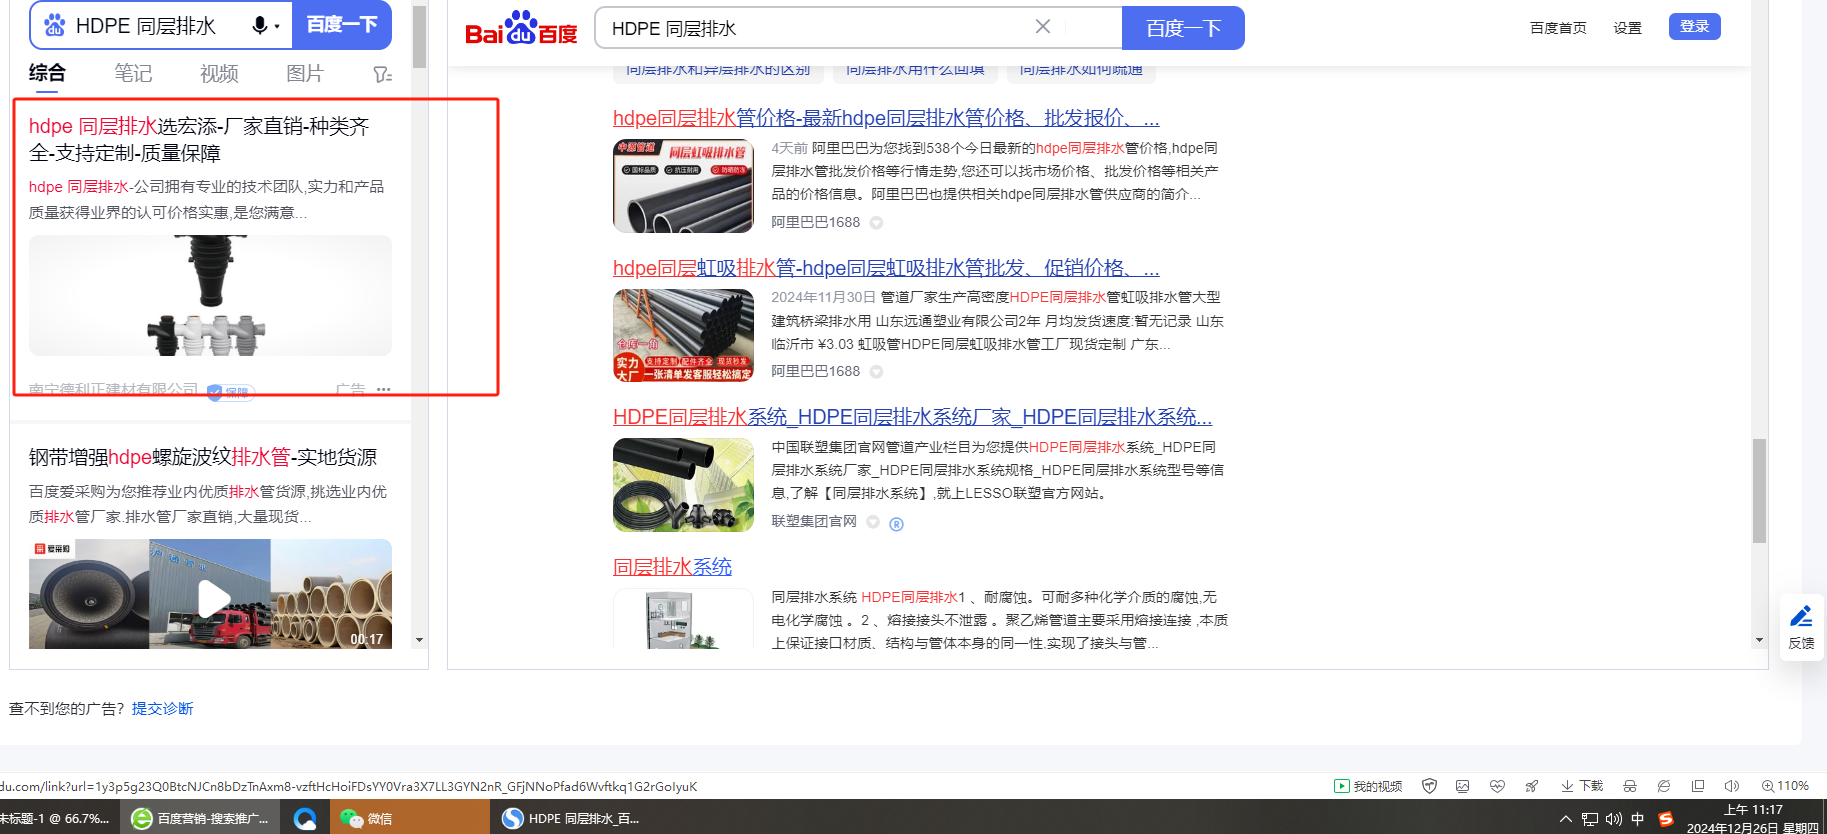Open 我的视频 in browser status bar
Image resolution: width=1827 pixels, height=834 pixels.
coord(1368,786)
